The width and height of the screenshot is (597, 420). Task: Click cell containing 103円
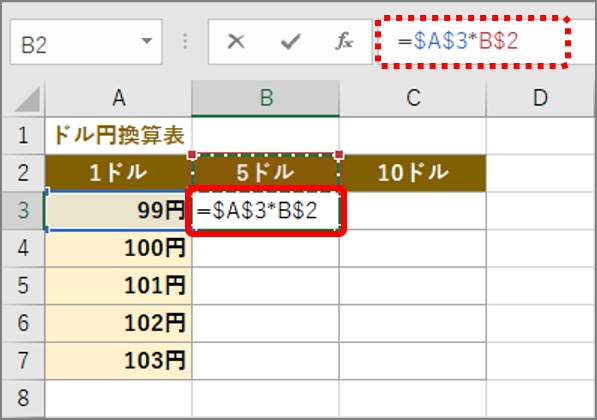pos(118,361)
